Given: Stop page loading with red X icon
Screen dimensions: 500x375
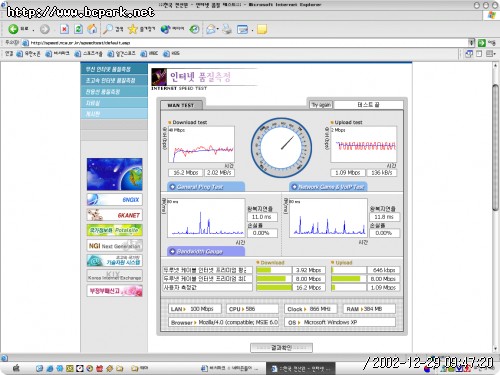Looking at the screenshot, I should 64,29.
